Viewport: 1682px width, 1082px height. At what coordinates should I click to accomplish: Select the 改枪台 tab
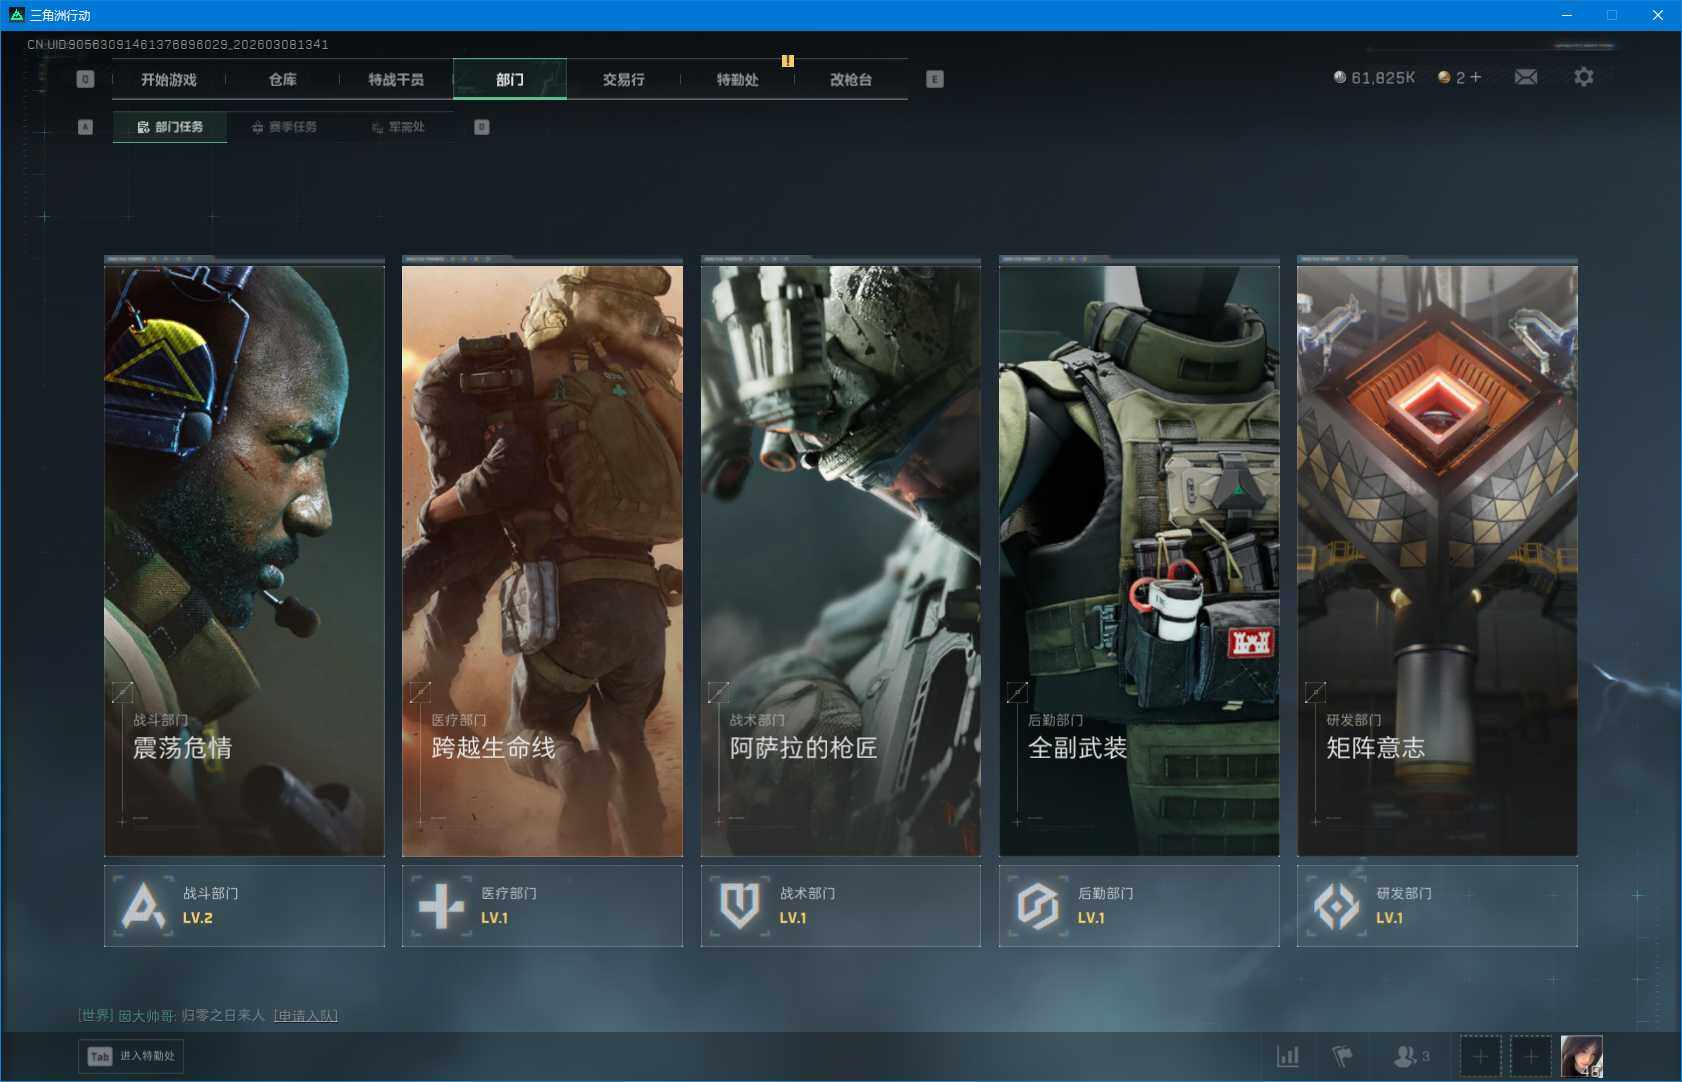click(x=851, y=79)
